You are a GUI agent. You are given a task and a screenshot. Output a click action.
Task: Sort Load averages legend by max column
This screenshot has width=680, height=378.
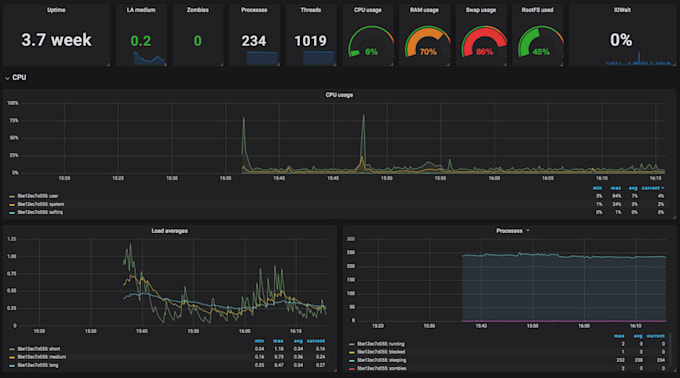tap(278, 341)
